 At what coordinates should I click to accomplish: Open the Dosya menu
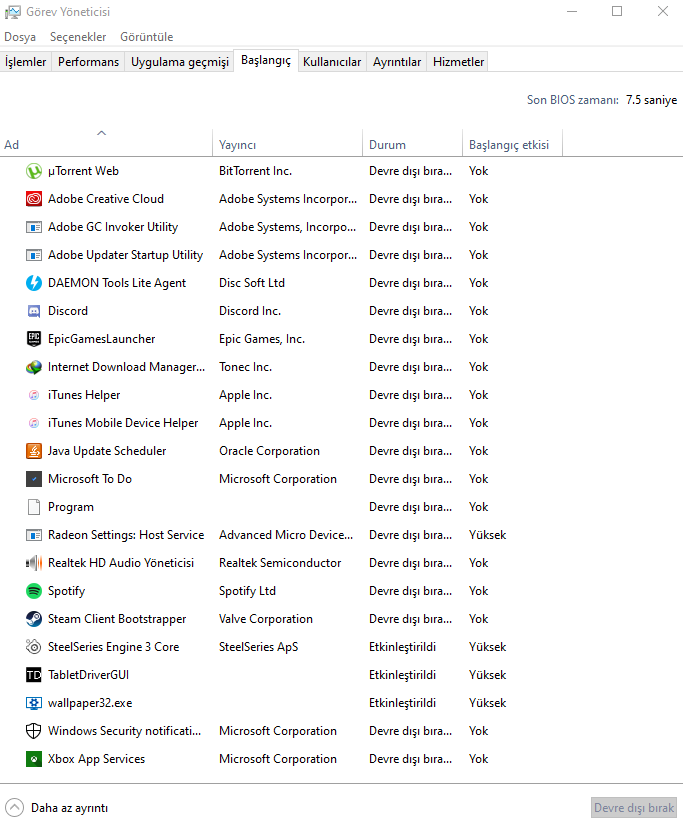(20, 37)
